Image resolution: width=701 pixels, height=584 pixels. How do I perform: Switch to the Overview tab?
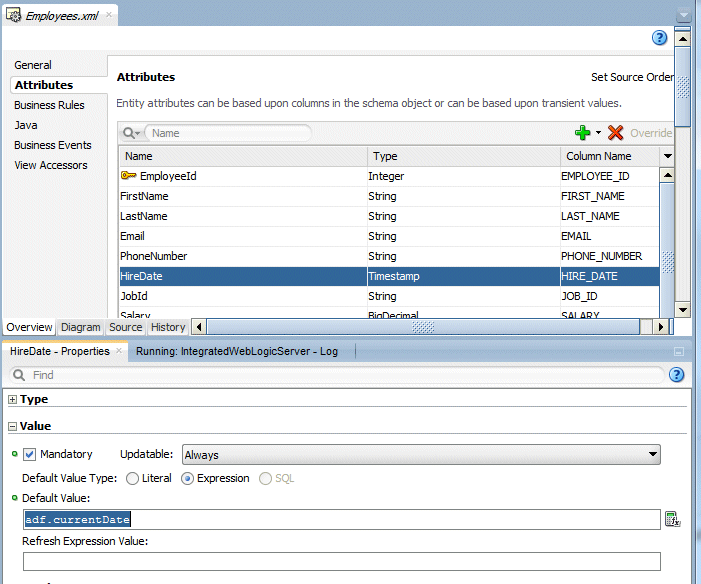click(29, 327)
